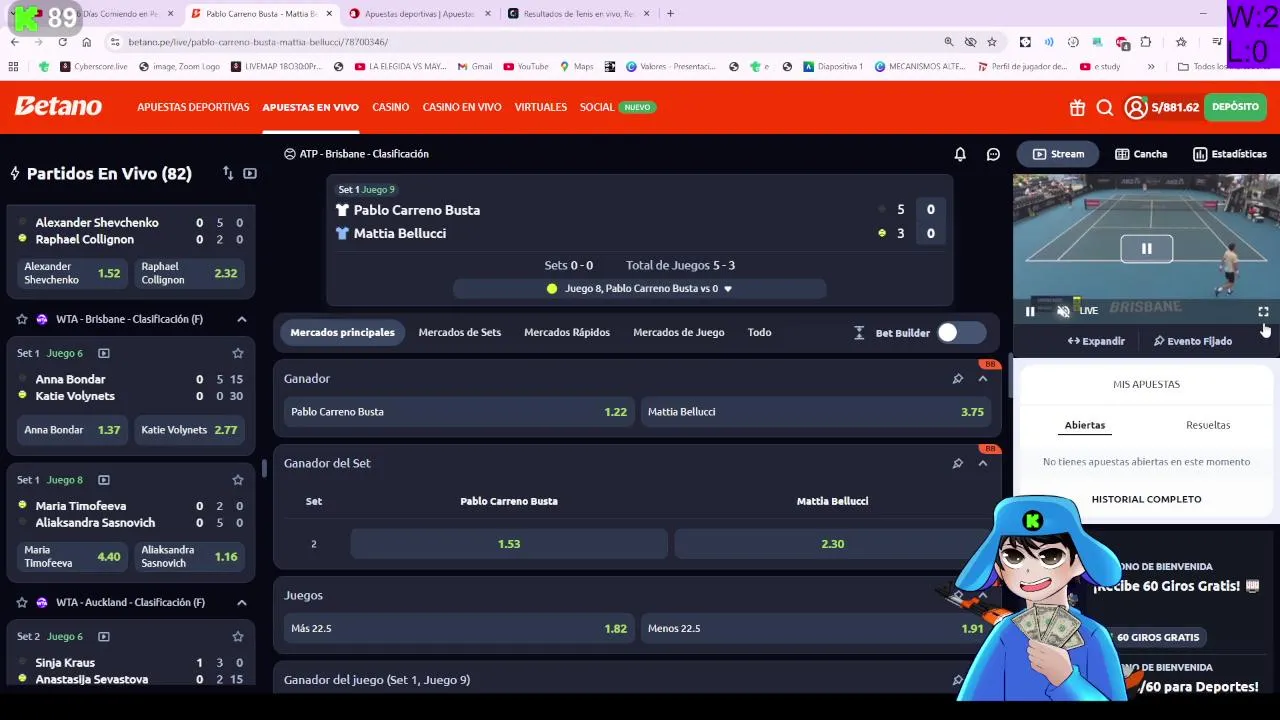Screen dimensions: 1280x720
Task: Mute toggle on the live stream
Action: tap(1063, 311)
